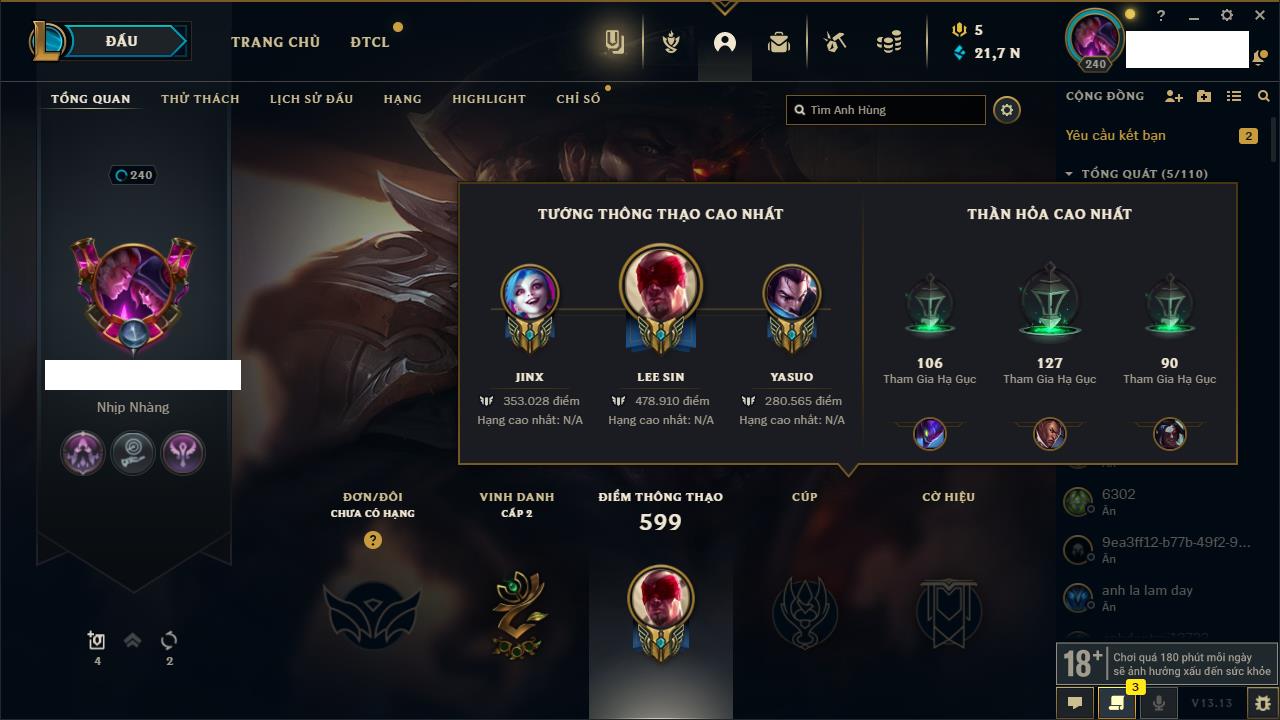The height and width of the screenshot is (720, 1280).
Task: Click the Tìm Anh Hùng search field
Action: coord(886,110)
